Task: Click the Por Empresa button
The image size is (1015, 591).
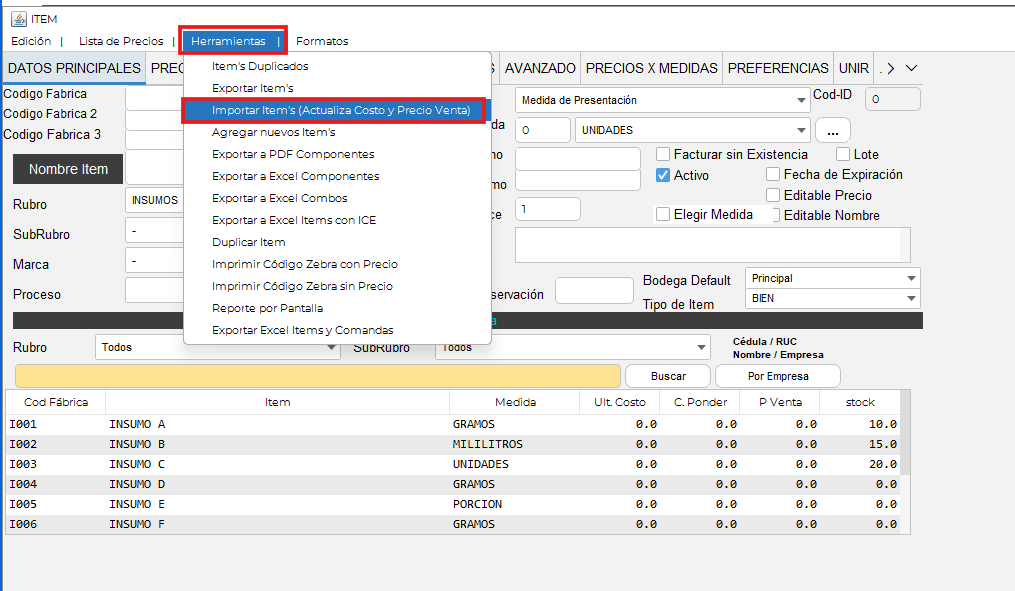Action: (778, 376)
